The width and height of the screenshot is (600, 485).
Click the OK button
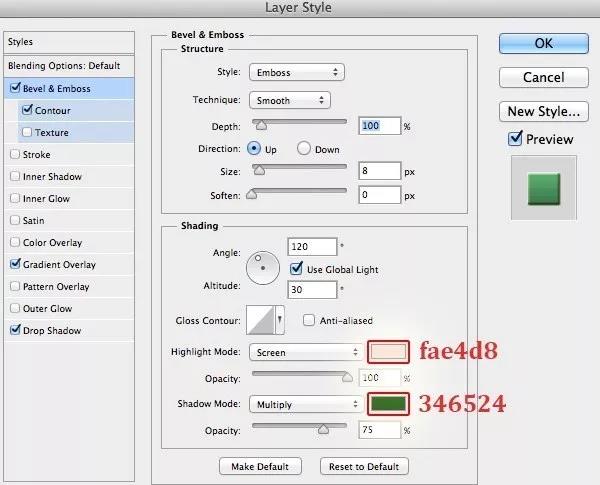544,43
